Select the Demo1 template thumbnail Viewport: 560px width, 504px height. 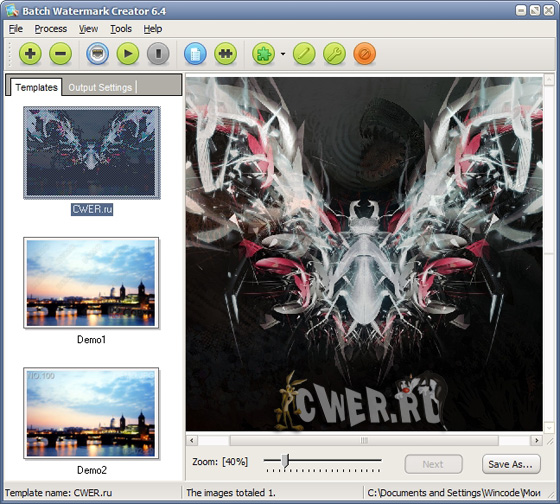point(91,283)
